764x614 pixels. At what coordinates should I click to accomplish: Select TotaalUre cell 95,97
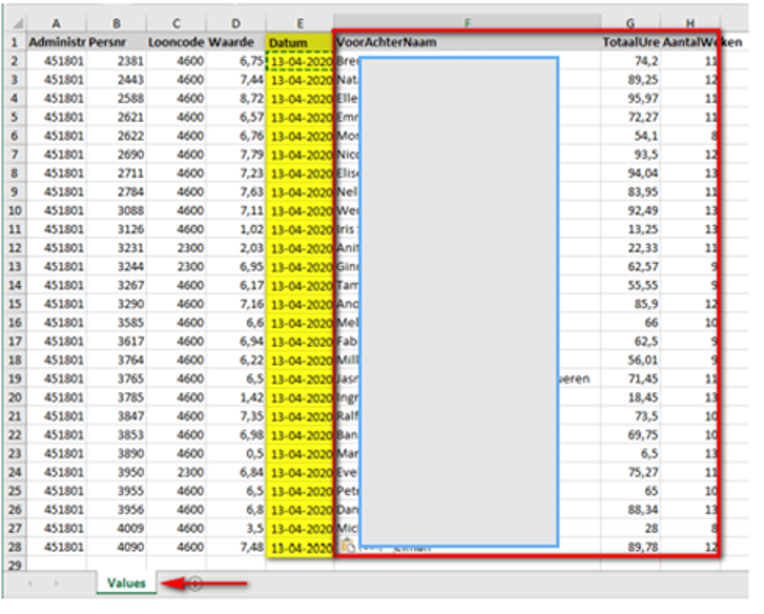point(631,98)
